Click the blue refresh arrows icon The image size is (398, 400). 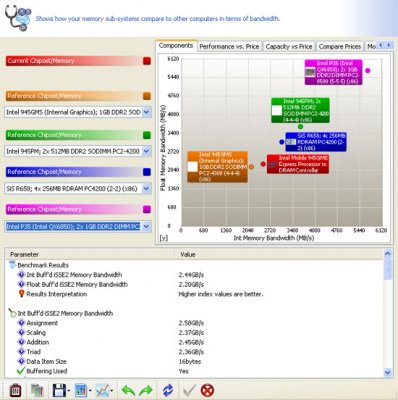[168, 390]
